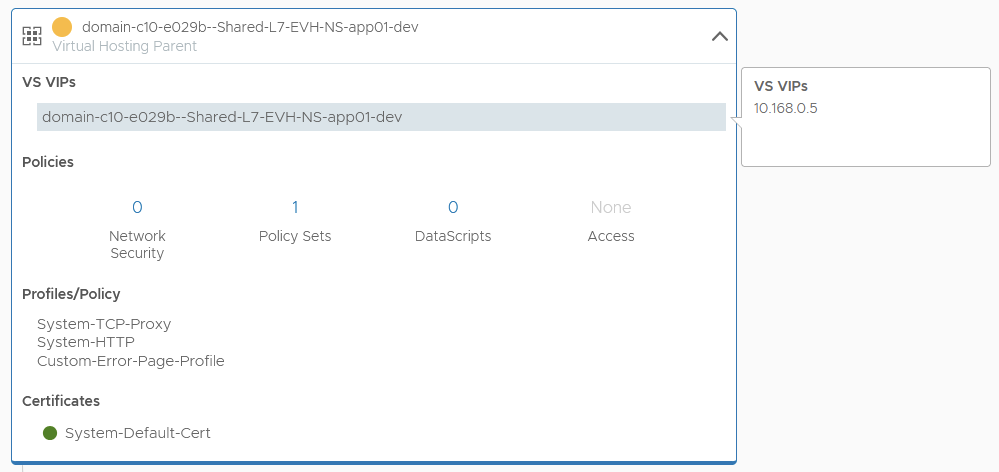Click the orange health status circle
This screenshot has height=472, width=999.
62,27
